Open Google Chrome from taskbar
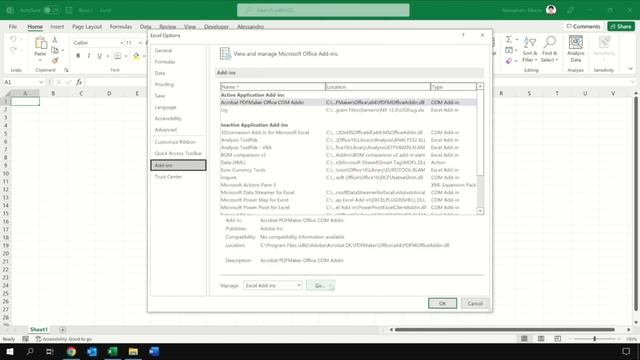 (71, 351)
